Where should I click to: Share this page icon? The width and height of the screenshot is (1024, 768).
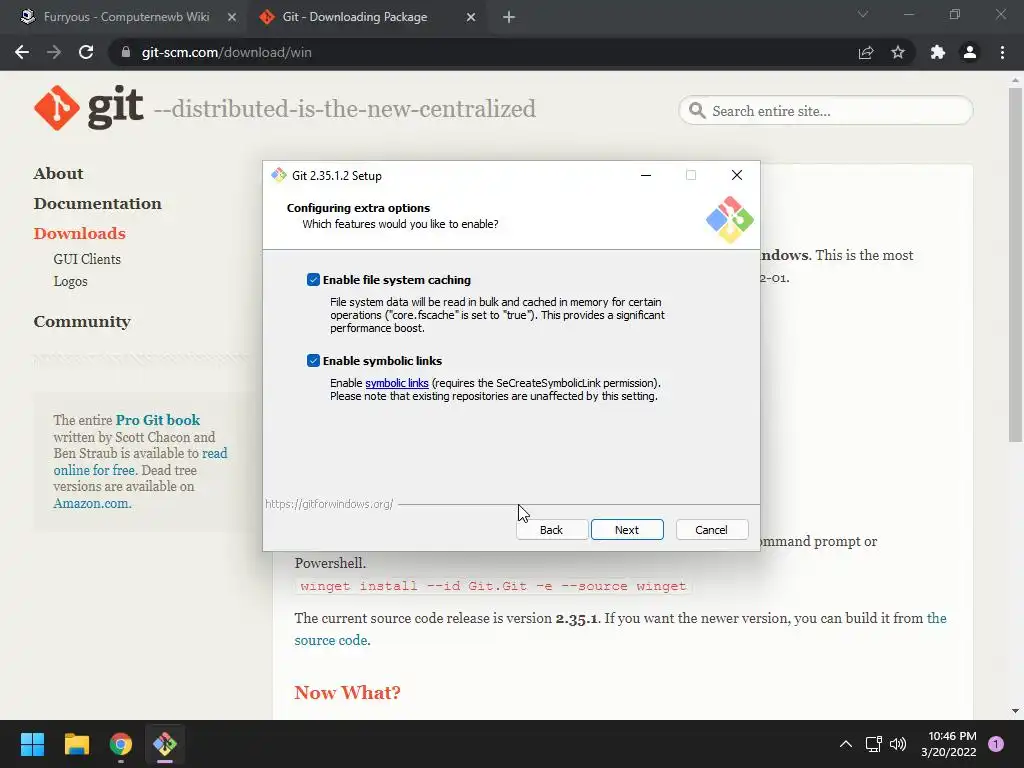(866, 52)
